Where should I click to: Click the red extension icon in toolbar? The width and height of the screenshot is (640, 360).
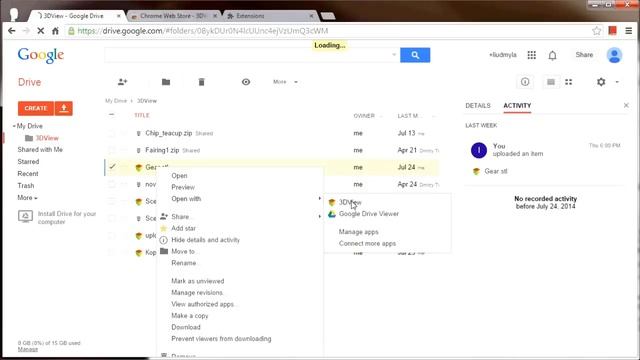click(612, 31)
